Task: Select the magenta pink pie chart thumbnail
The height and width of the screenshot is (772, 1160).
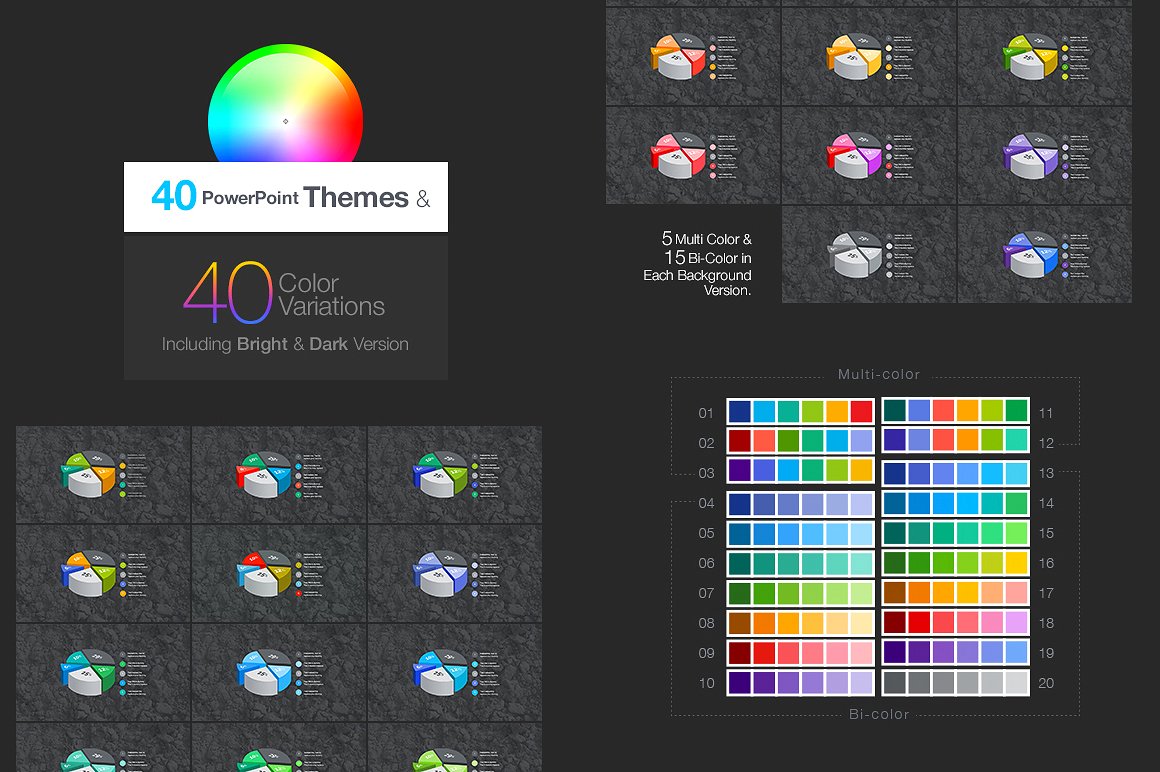Action: pyautogui.click(x=869, y=155)
